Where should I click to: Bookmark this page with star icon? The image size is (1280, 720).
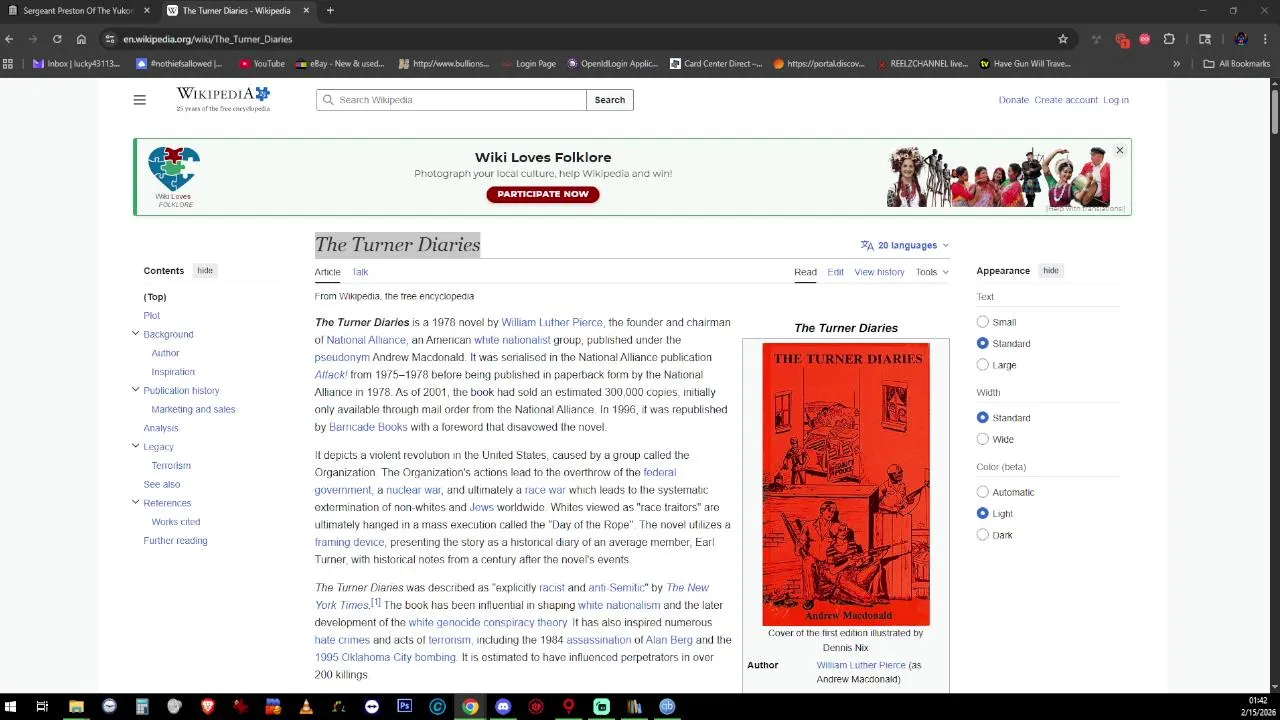[1063, 39]
